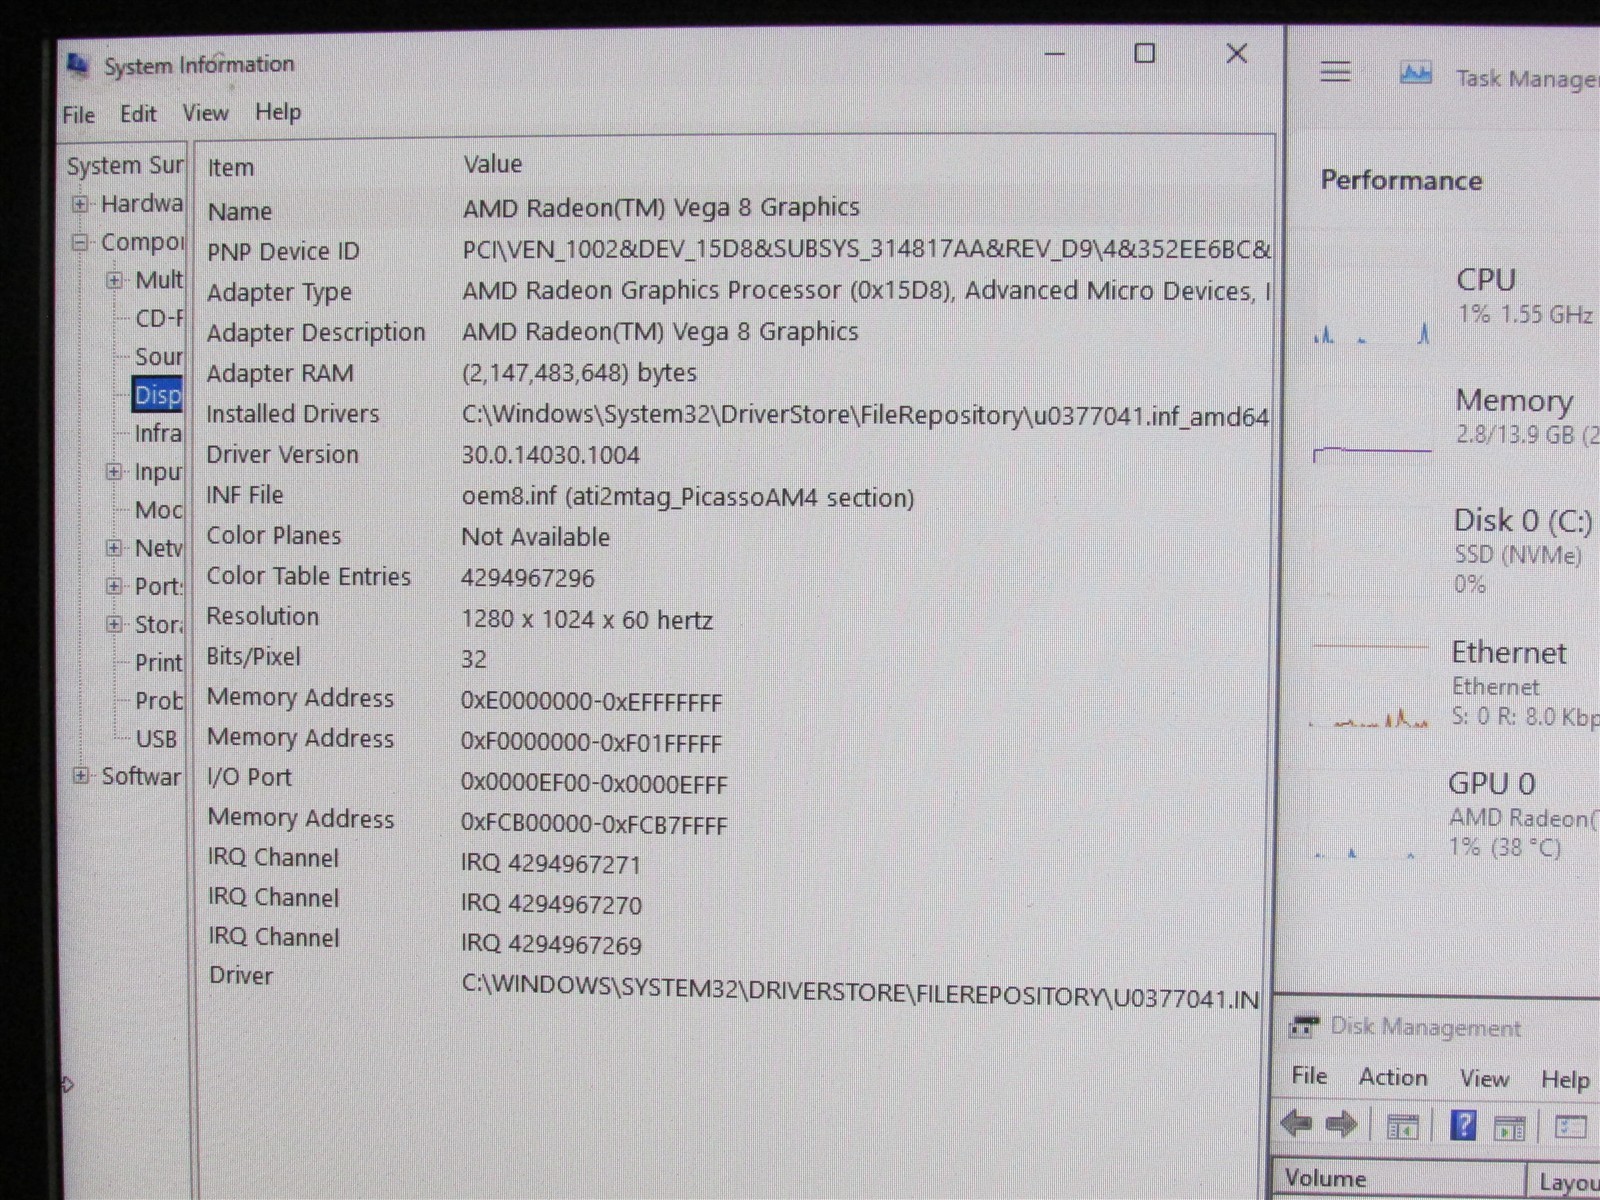Expand the Input node in the tree

coord(114,471)
